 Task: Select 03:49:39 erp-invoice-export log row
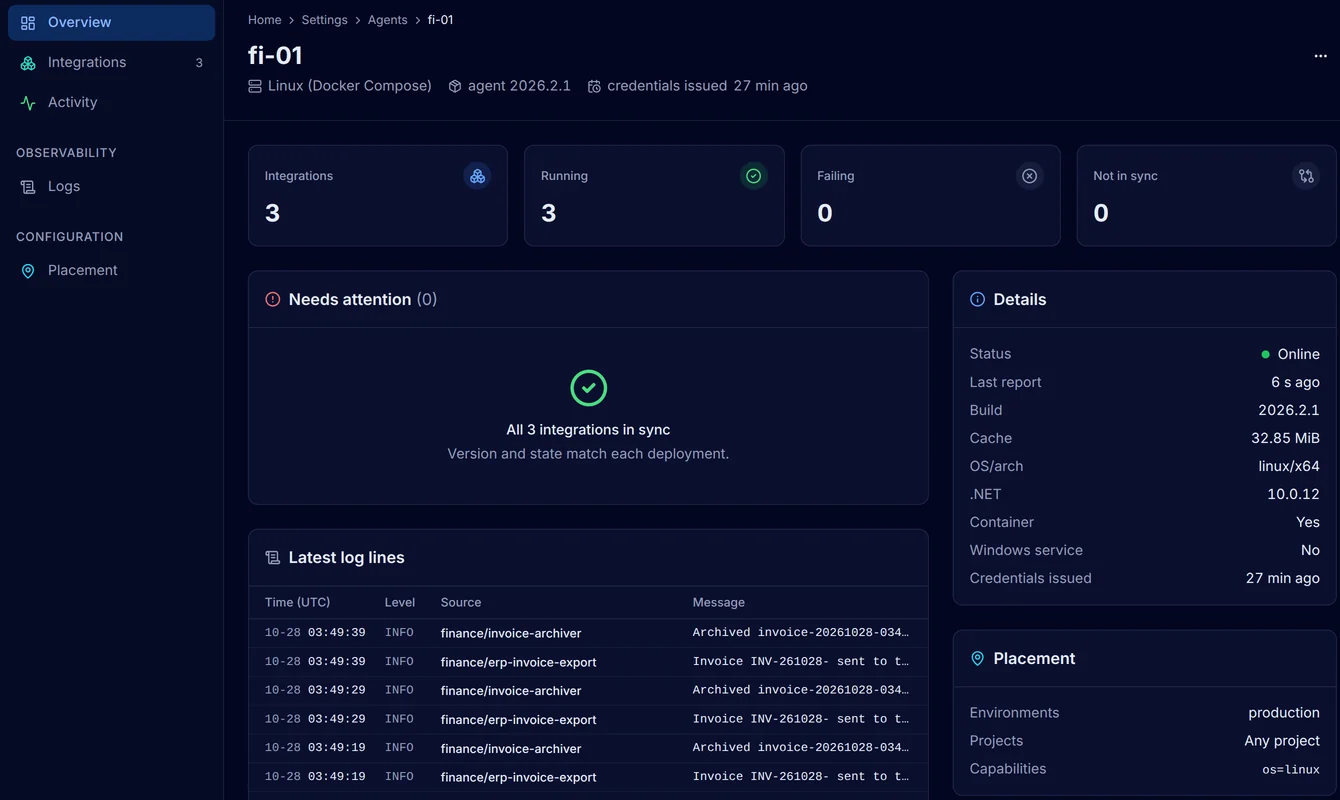(588, 662)
